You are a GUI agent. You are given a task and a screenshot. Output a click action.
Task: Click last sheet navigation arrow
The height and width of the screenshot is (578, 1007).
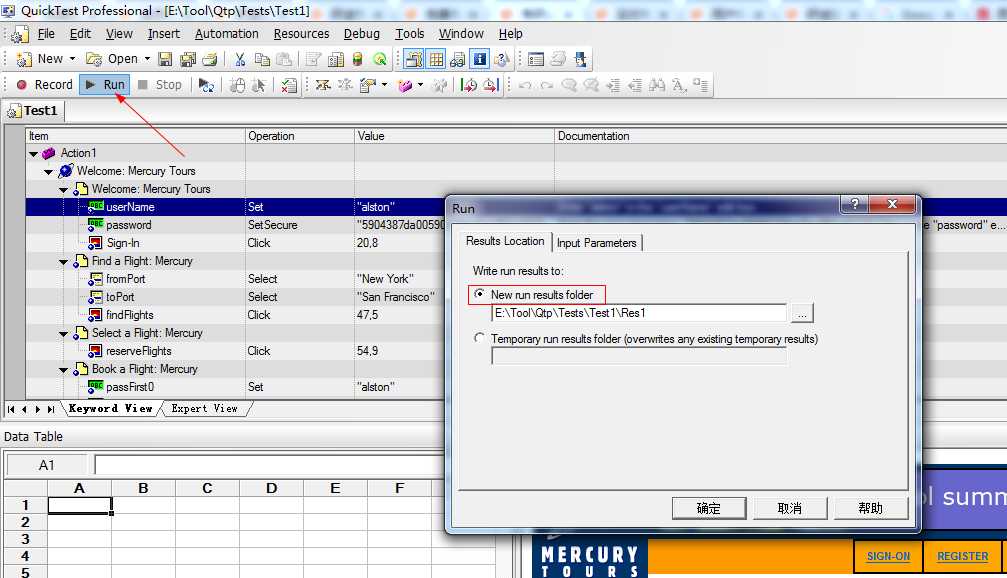point(51,409)
